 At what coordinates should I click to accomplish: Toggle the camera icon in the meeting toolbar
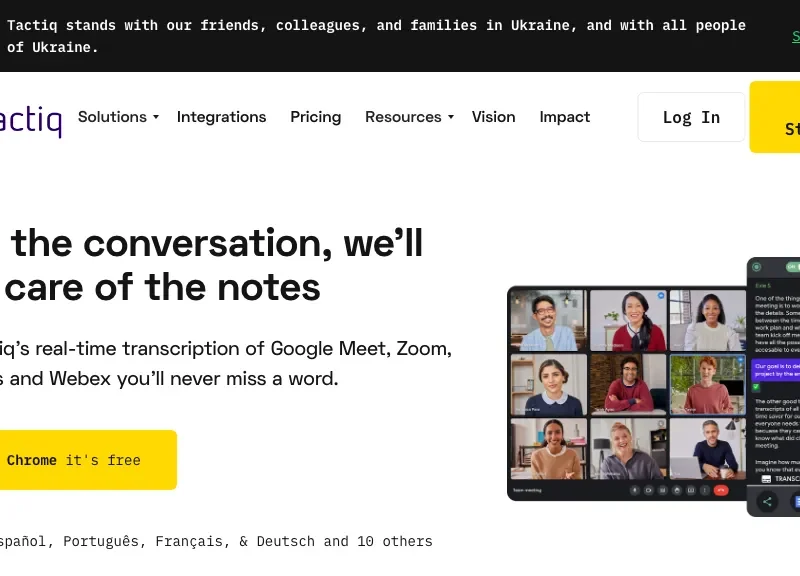tap(648, 490)
